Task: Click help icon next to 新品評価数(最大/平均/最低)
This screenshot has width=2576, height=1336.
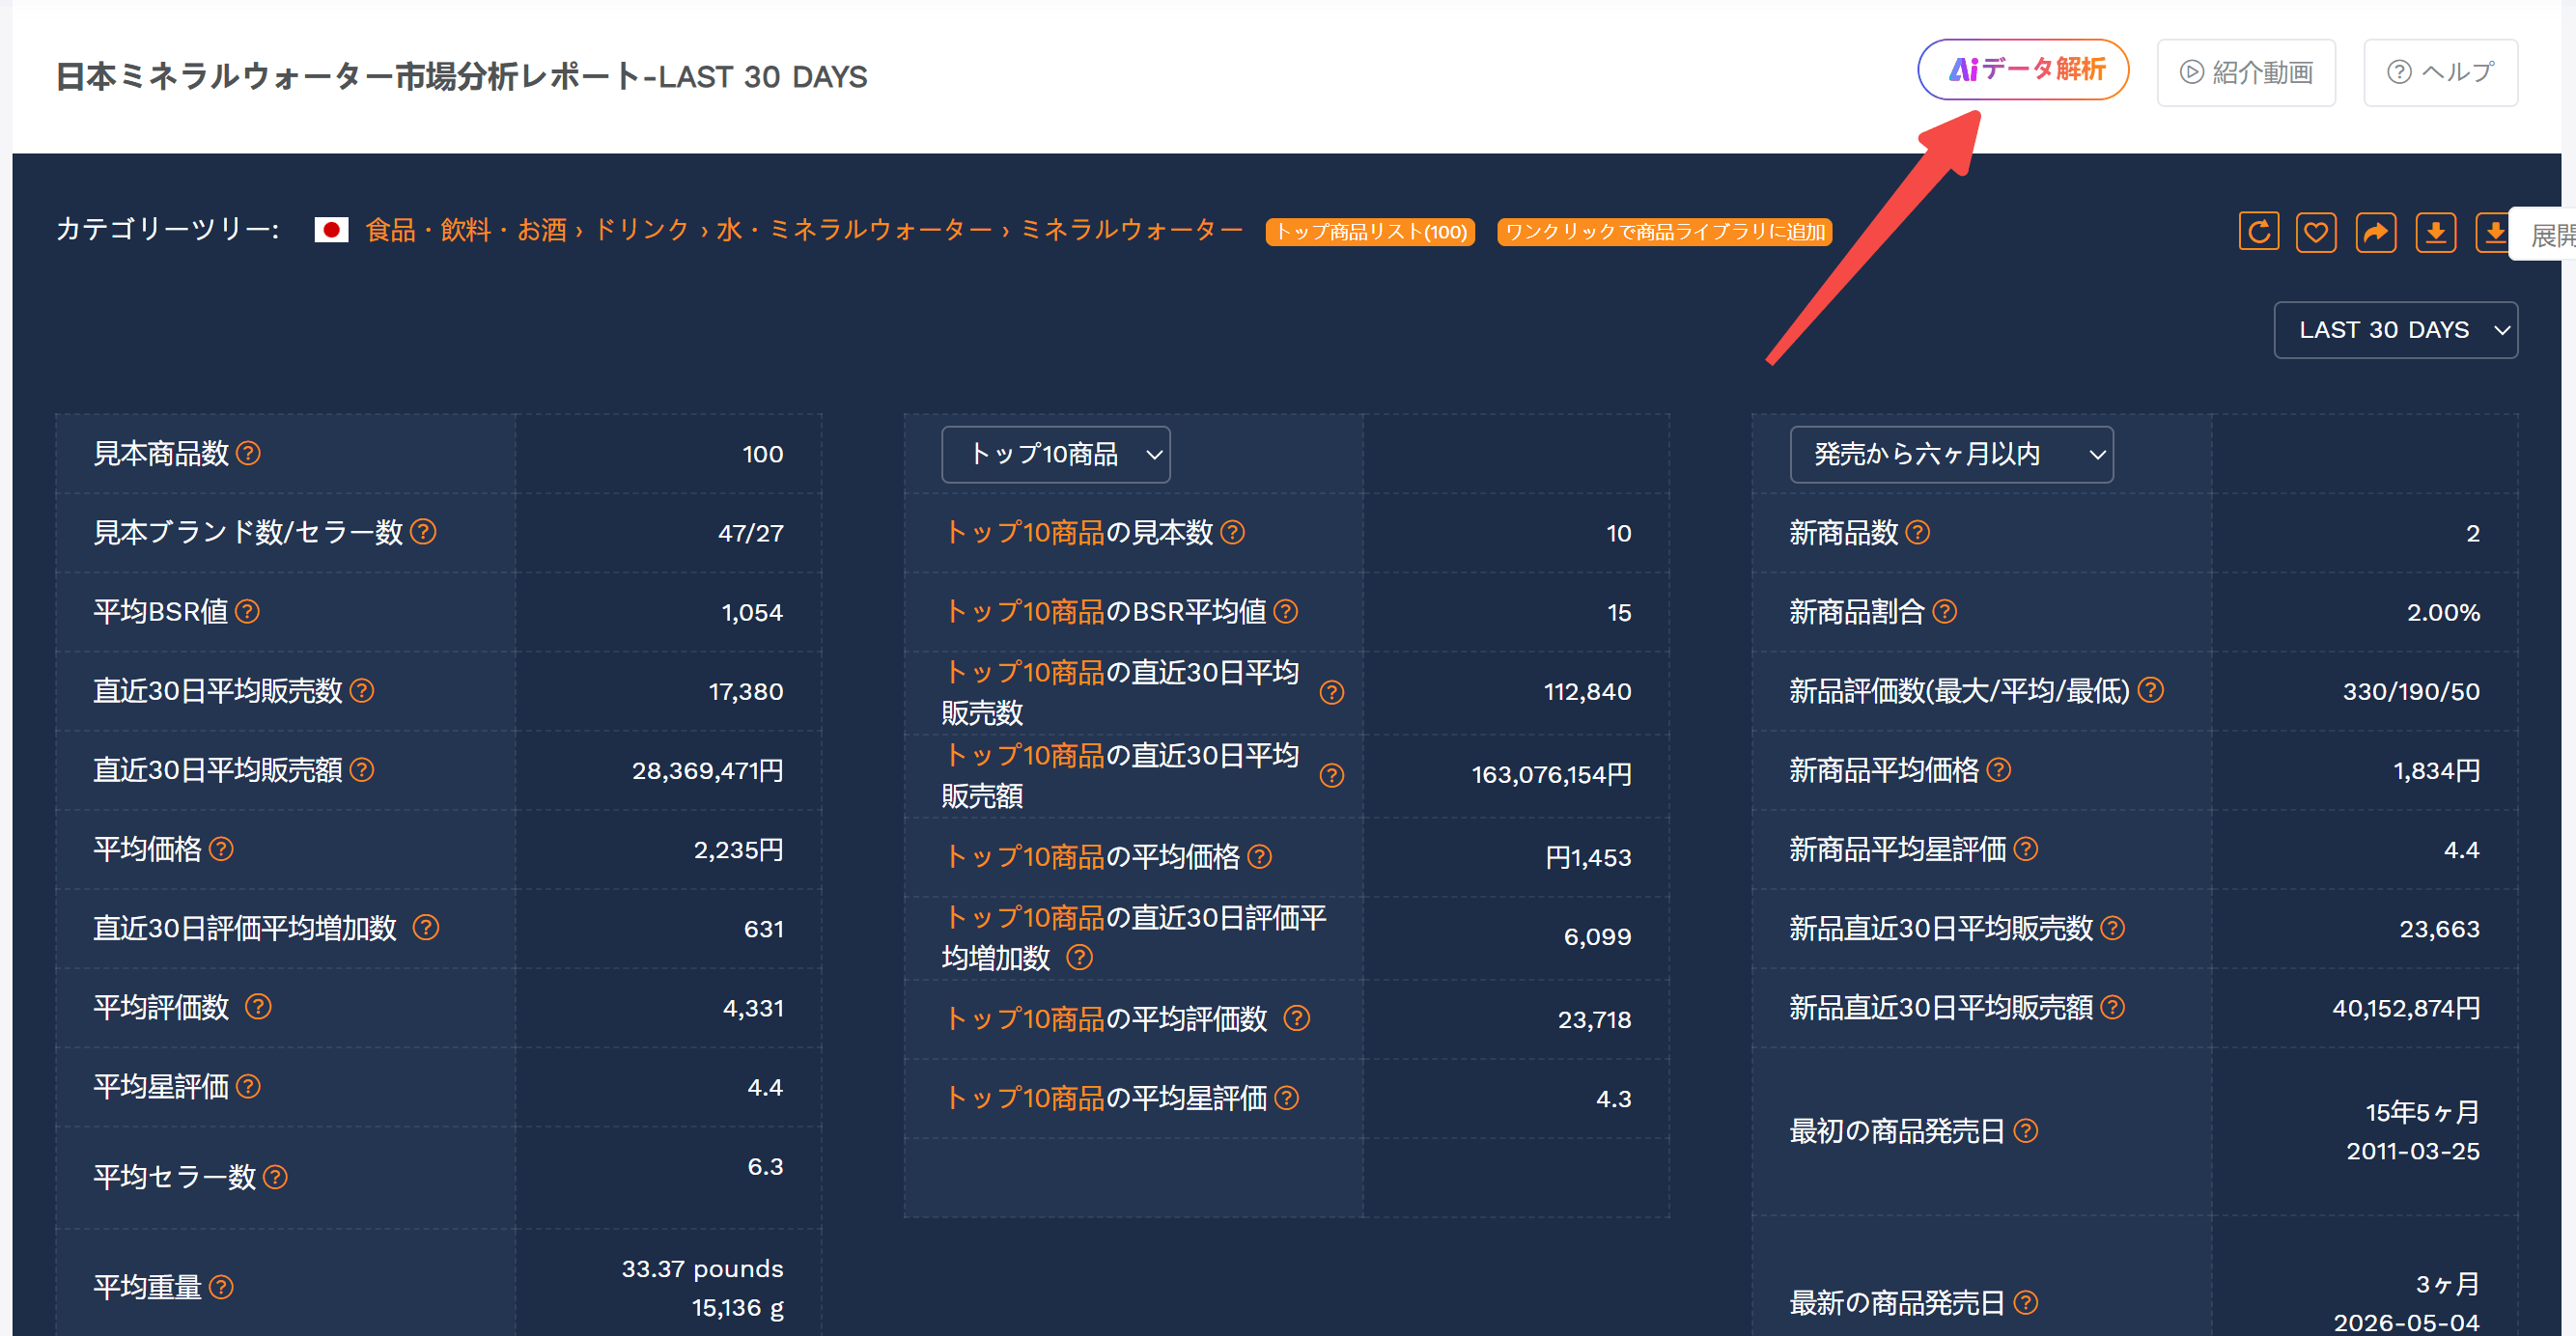Action: coord(2151,690)
